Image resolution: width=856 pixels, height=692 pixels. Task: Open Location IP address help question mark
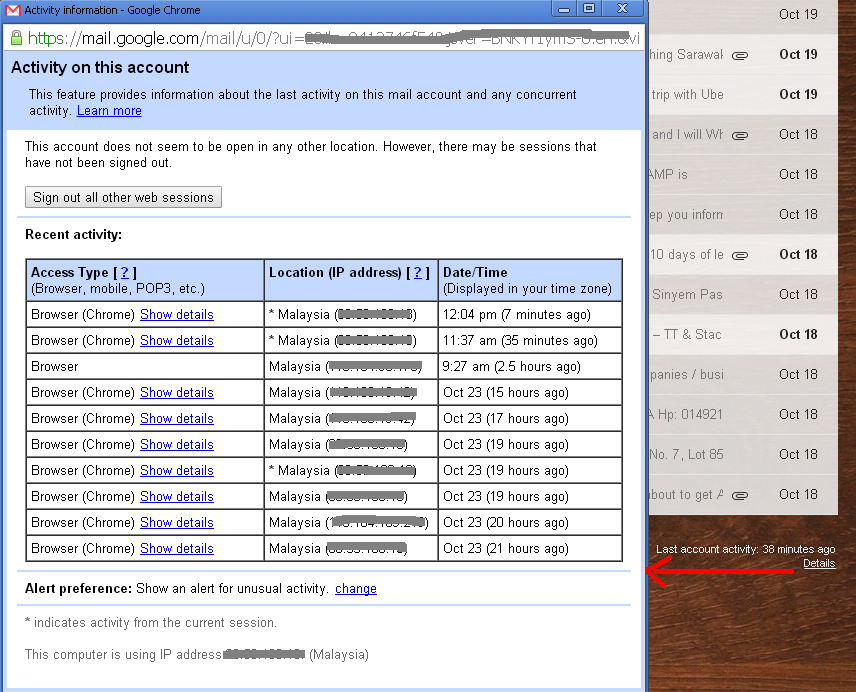pyautogui.click(x=418, y=272)
